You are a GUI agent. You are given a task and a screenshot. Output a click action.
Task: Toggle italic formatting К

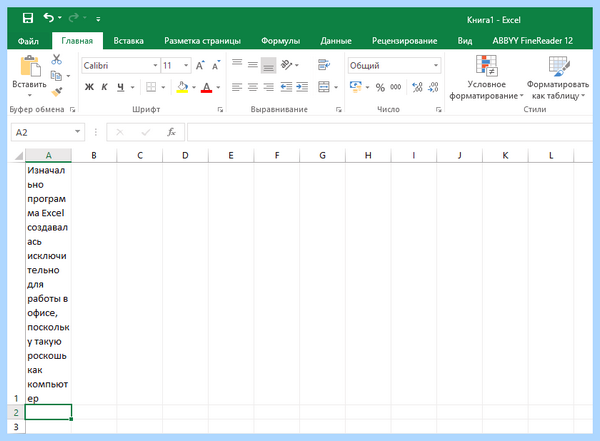(104, 87)
